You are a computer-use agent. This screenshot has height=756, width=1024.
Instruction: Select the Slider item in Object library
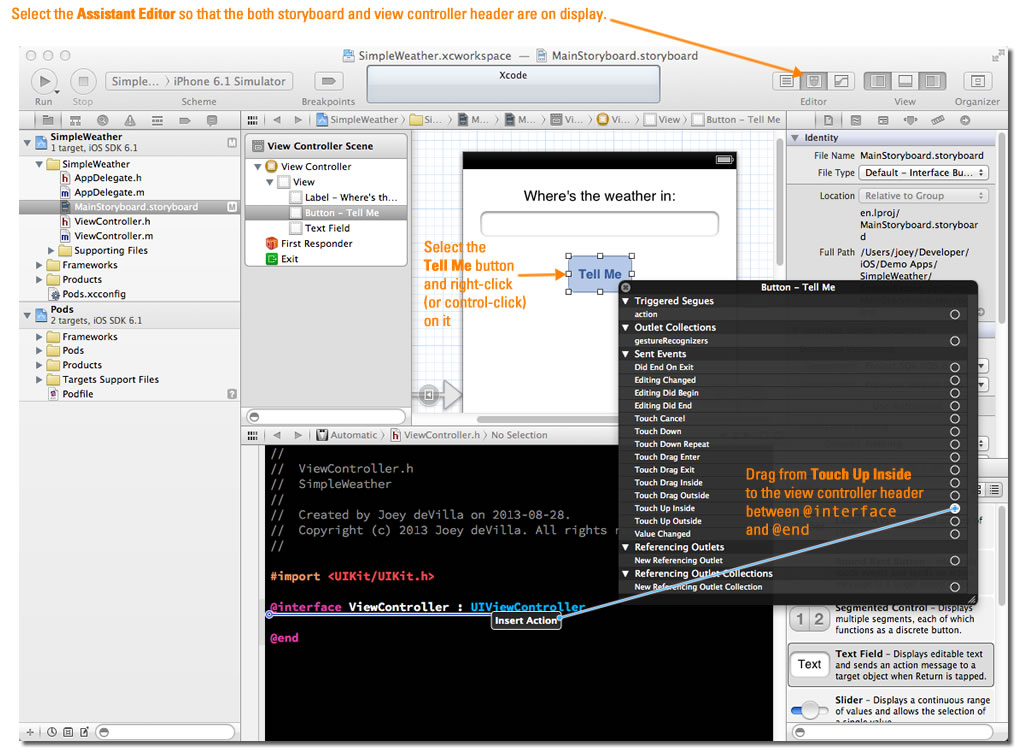[891, 707]
